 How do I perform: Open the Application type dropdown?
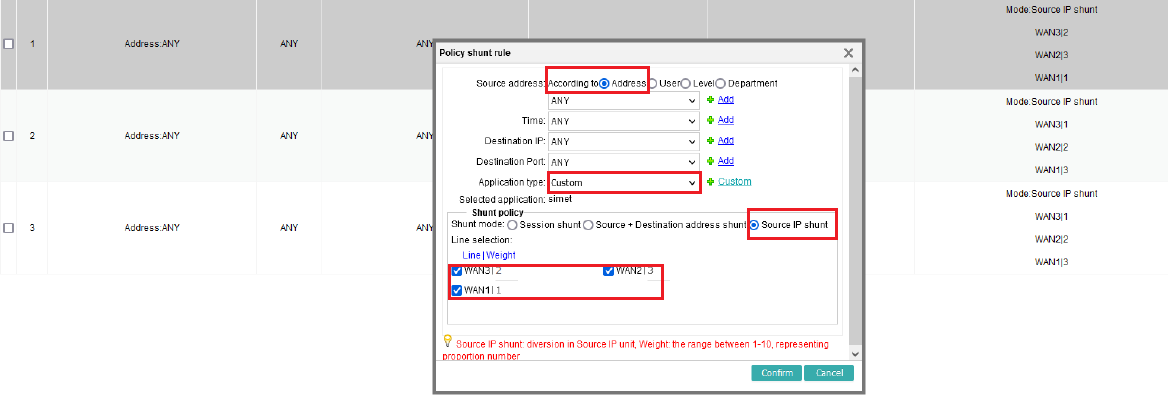[624, 183]
